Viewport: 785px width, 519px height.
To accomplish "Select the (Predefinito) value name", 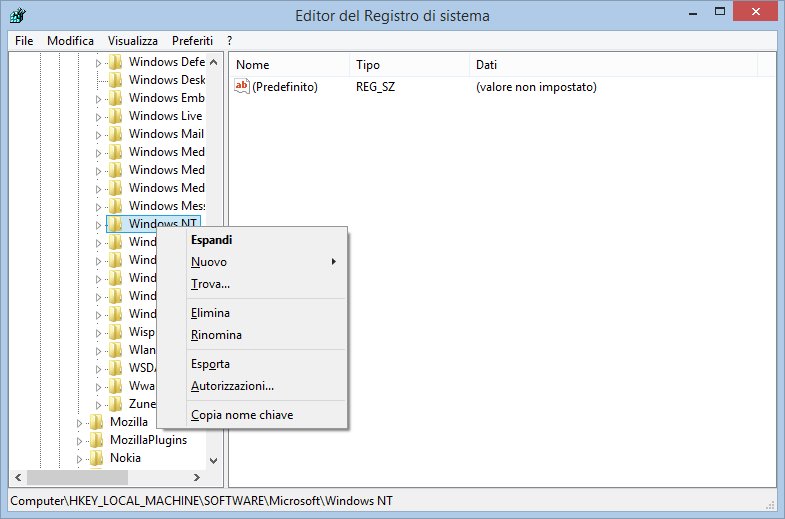I will [x=285, y=87].
